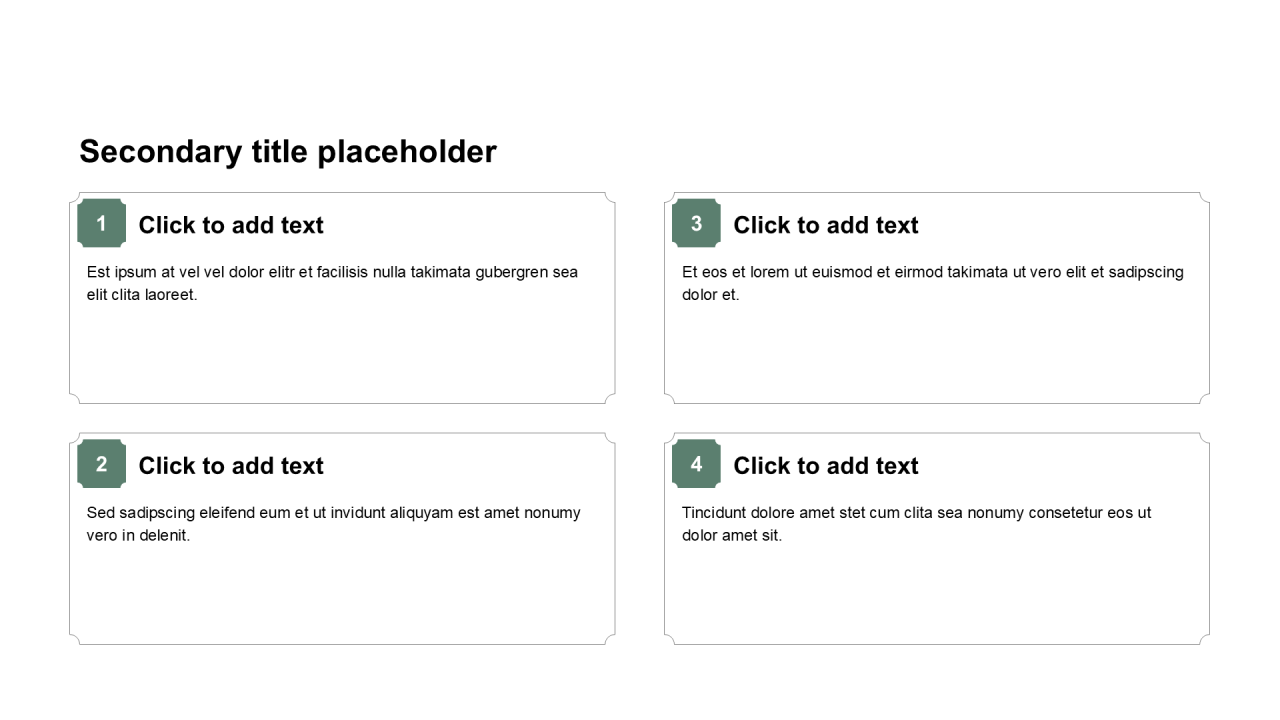Click the heading text beside badge 1
This screenshot has height=720, width=1280.
click(x=231, y=225)
